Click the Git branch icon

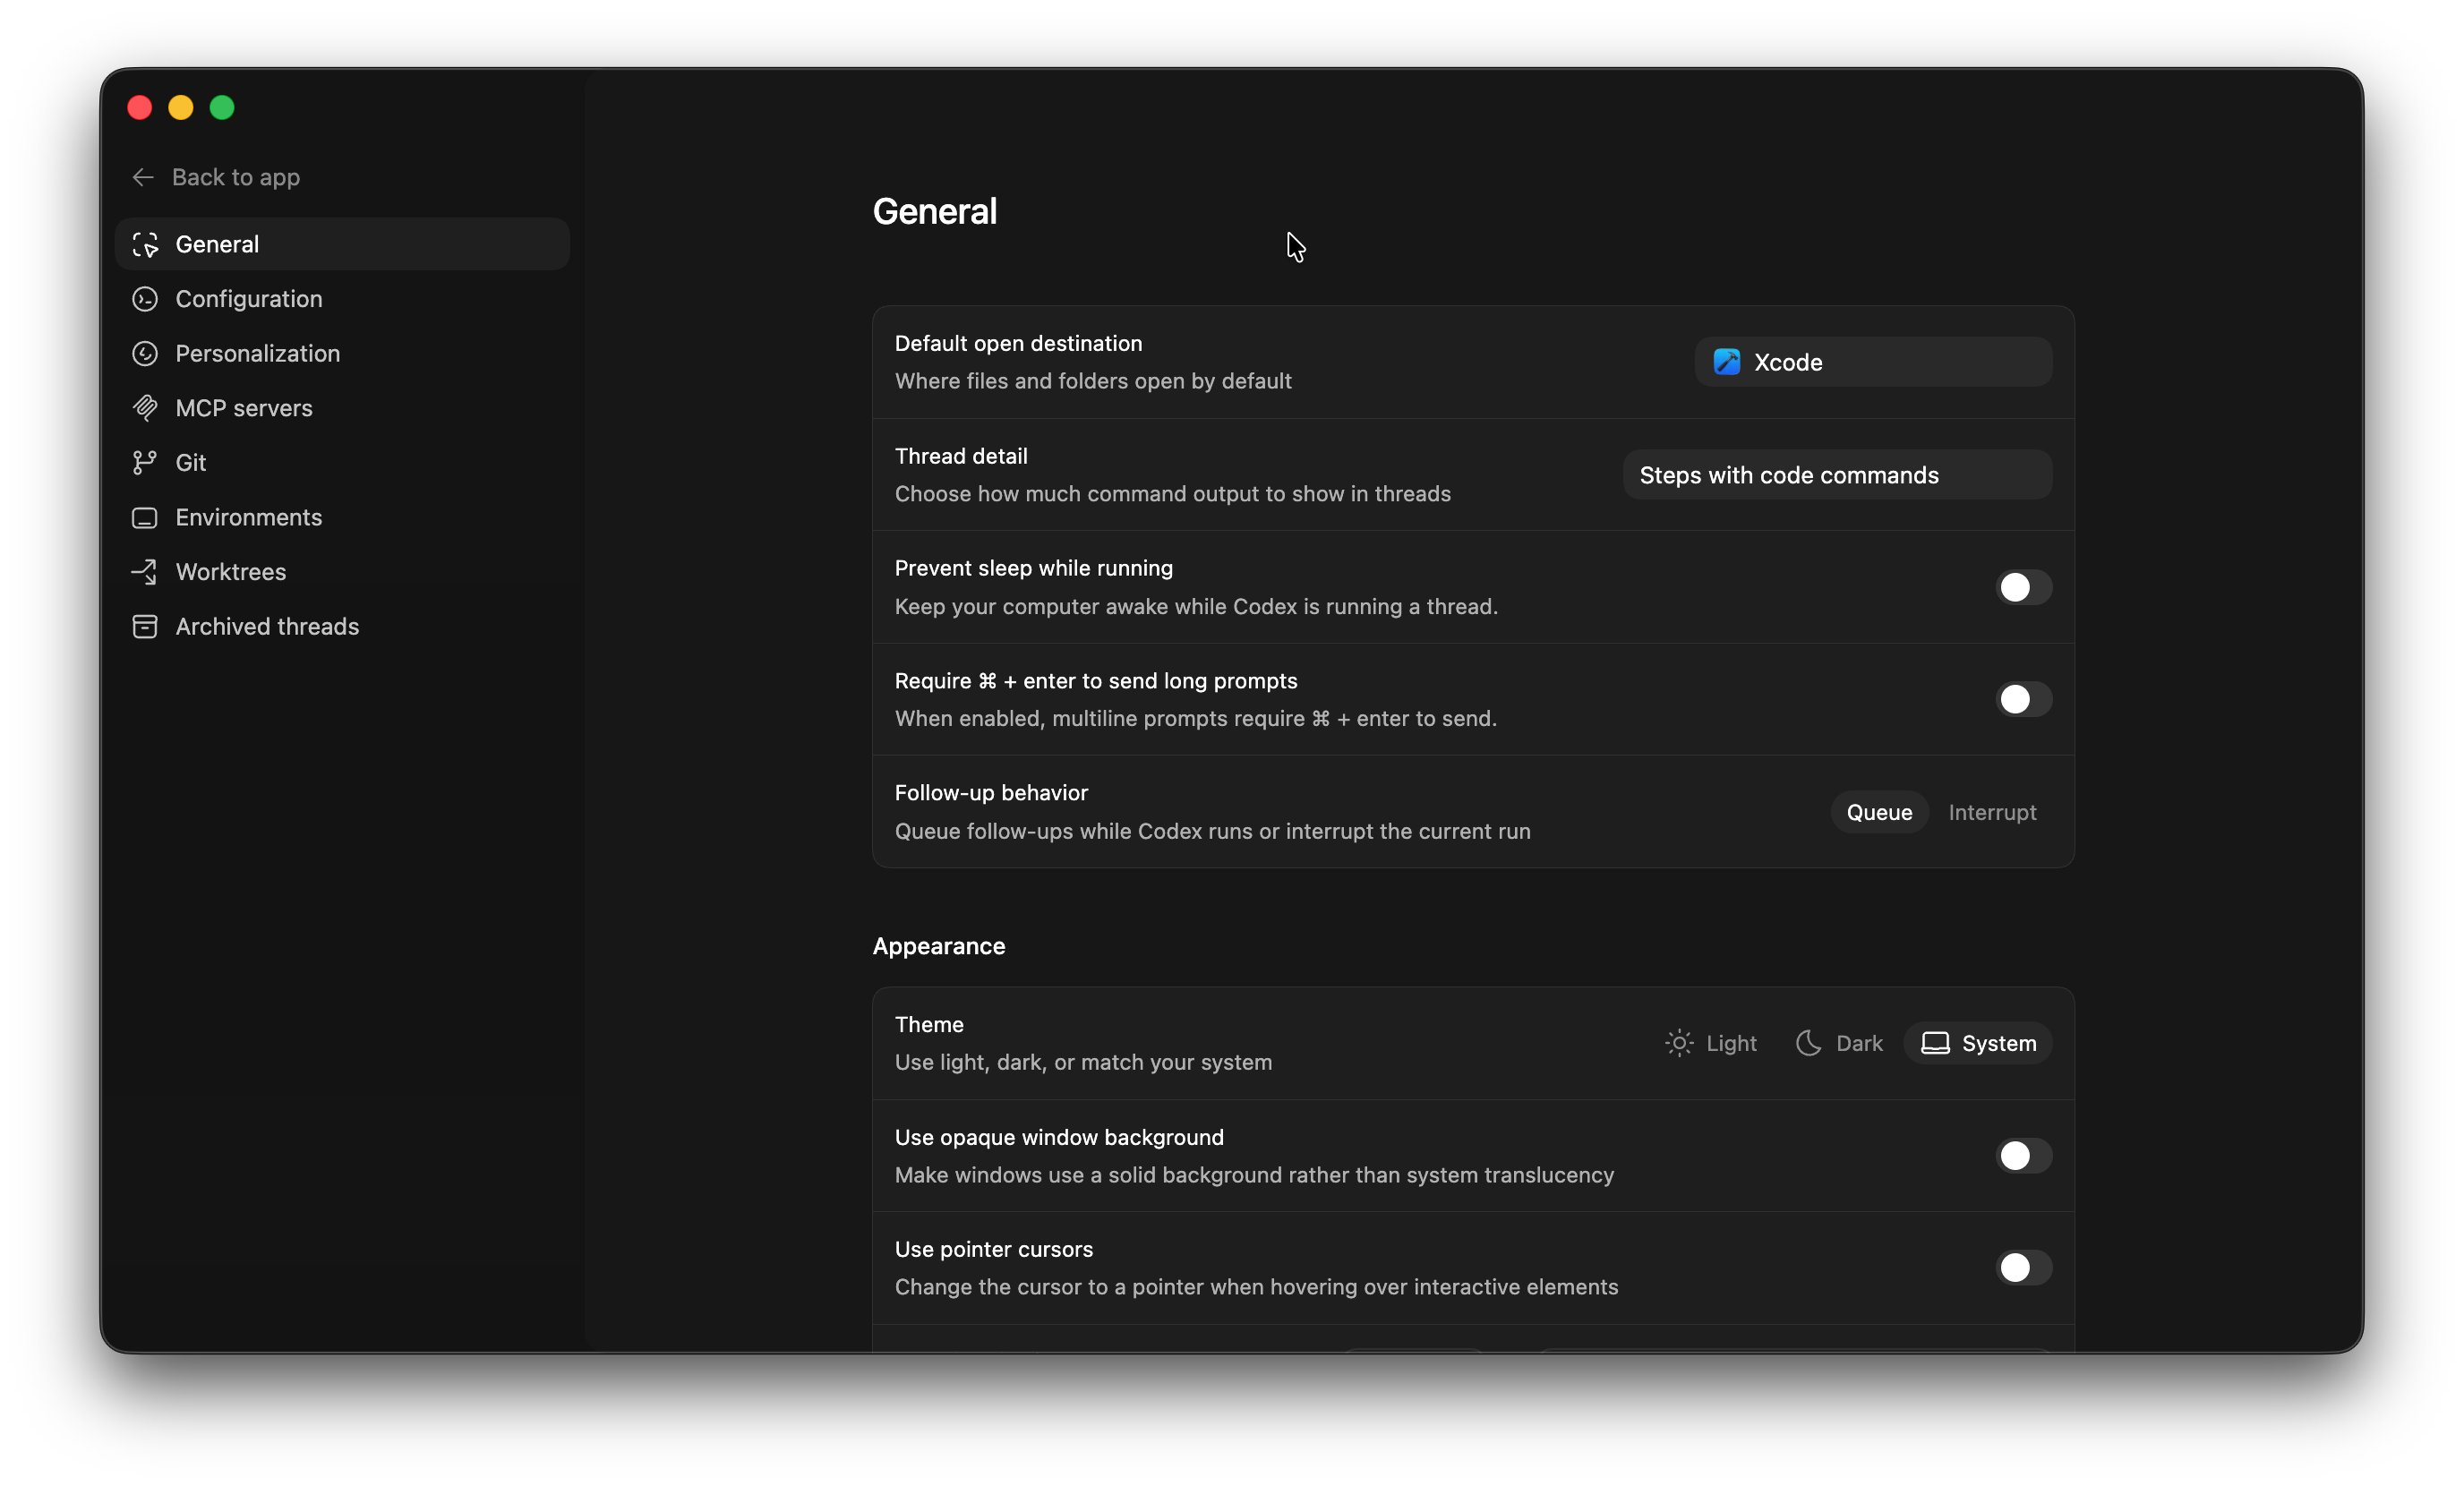[145, 462]
